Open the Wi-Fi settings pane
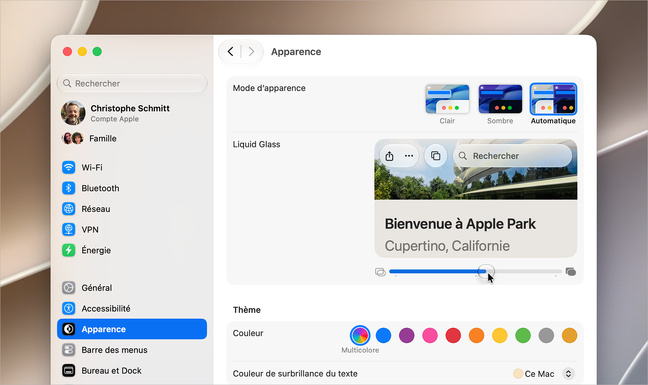This screenshot has width=648, height=385. point(132,167)
